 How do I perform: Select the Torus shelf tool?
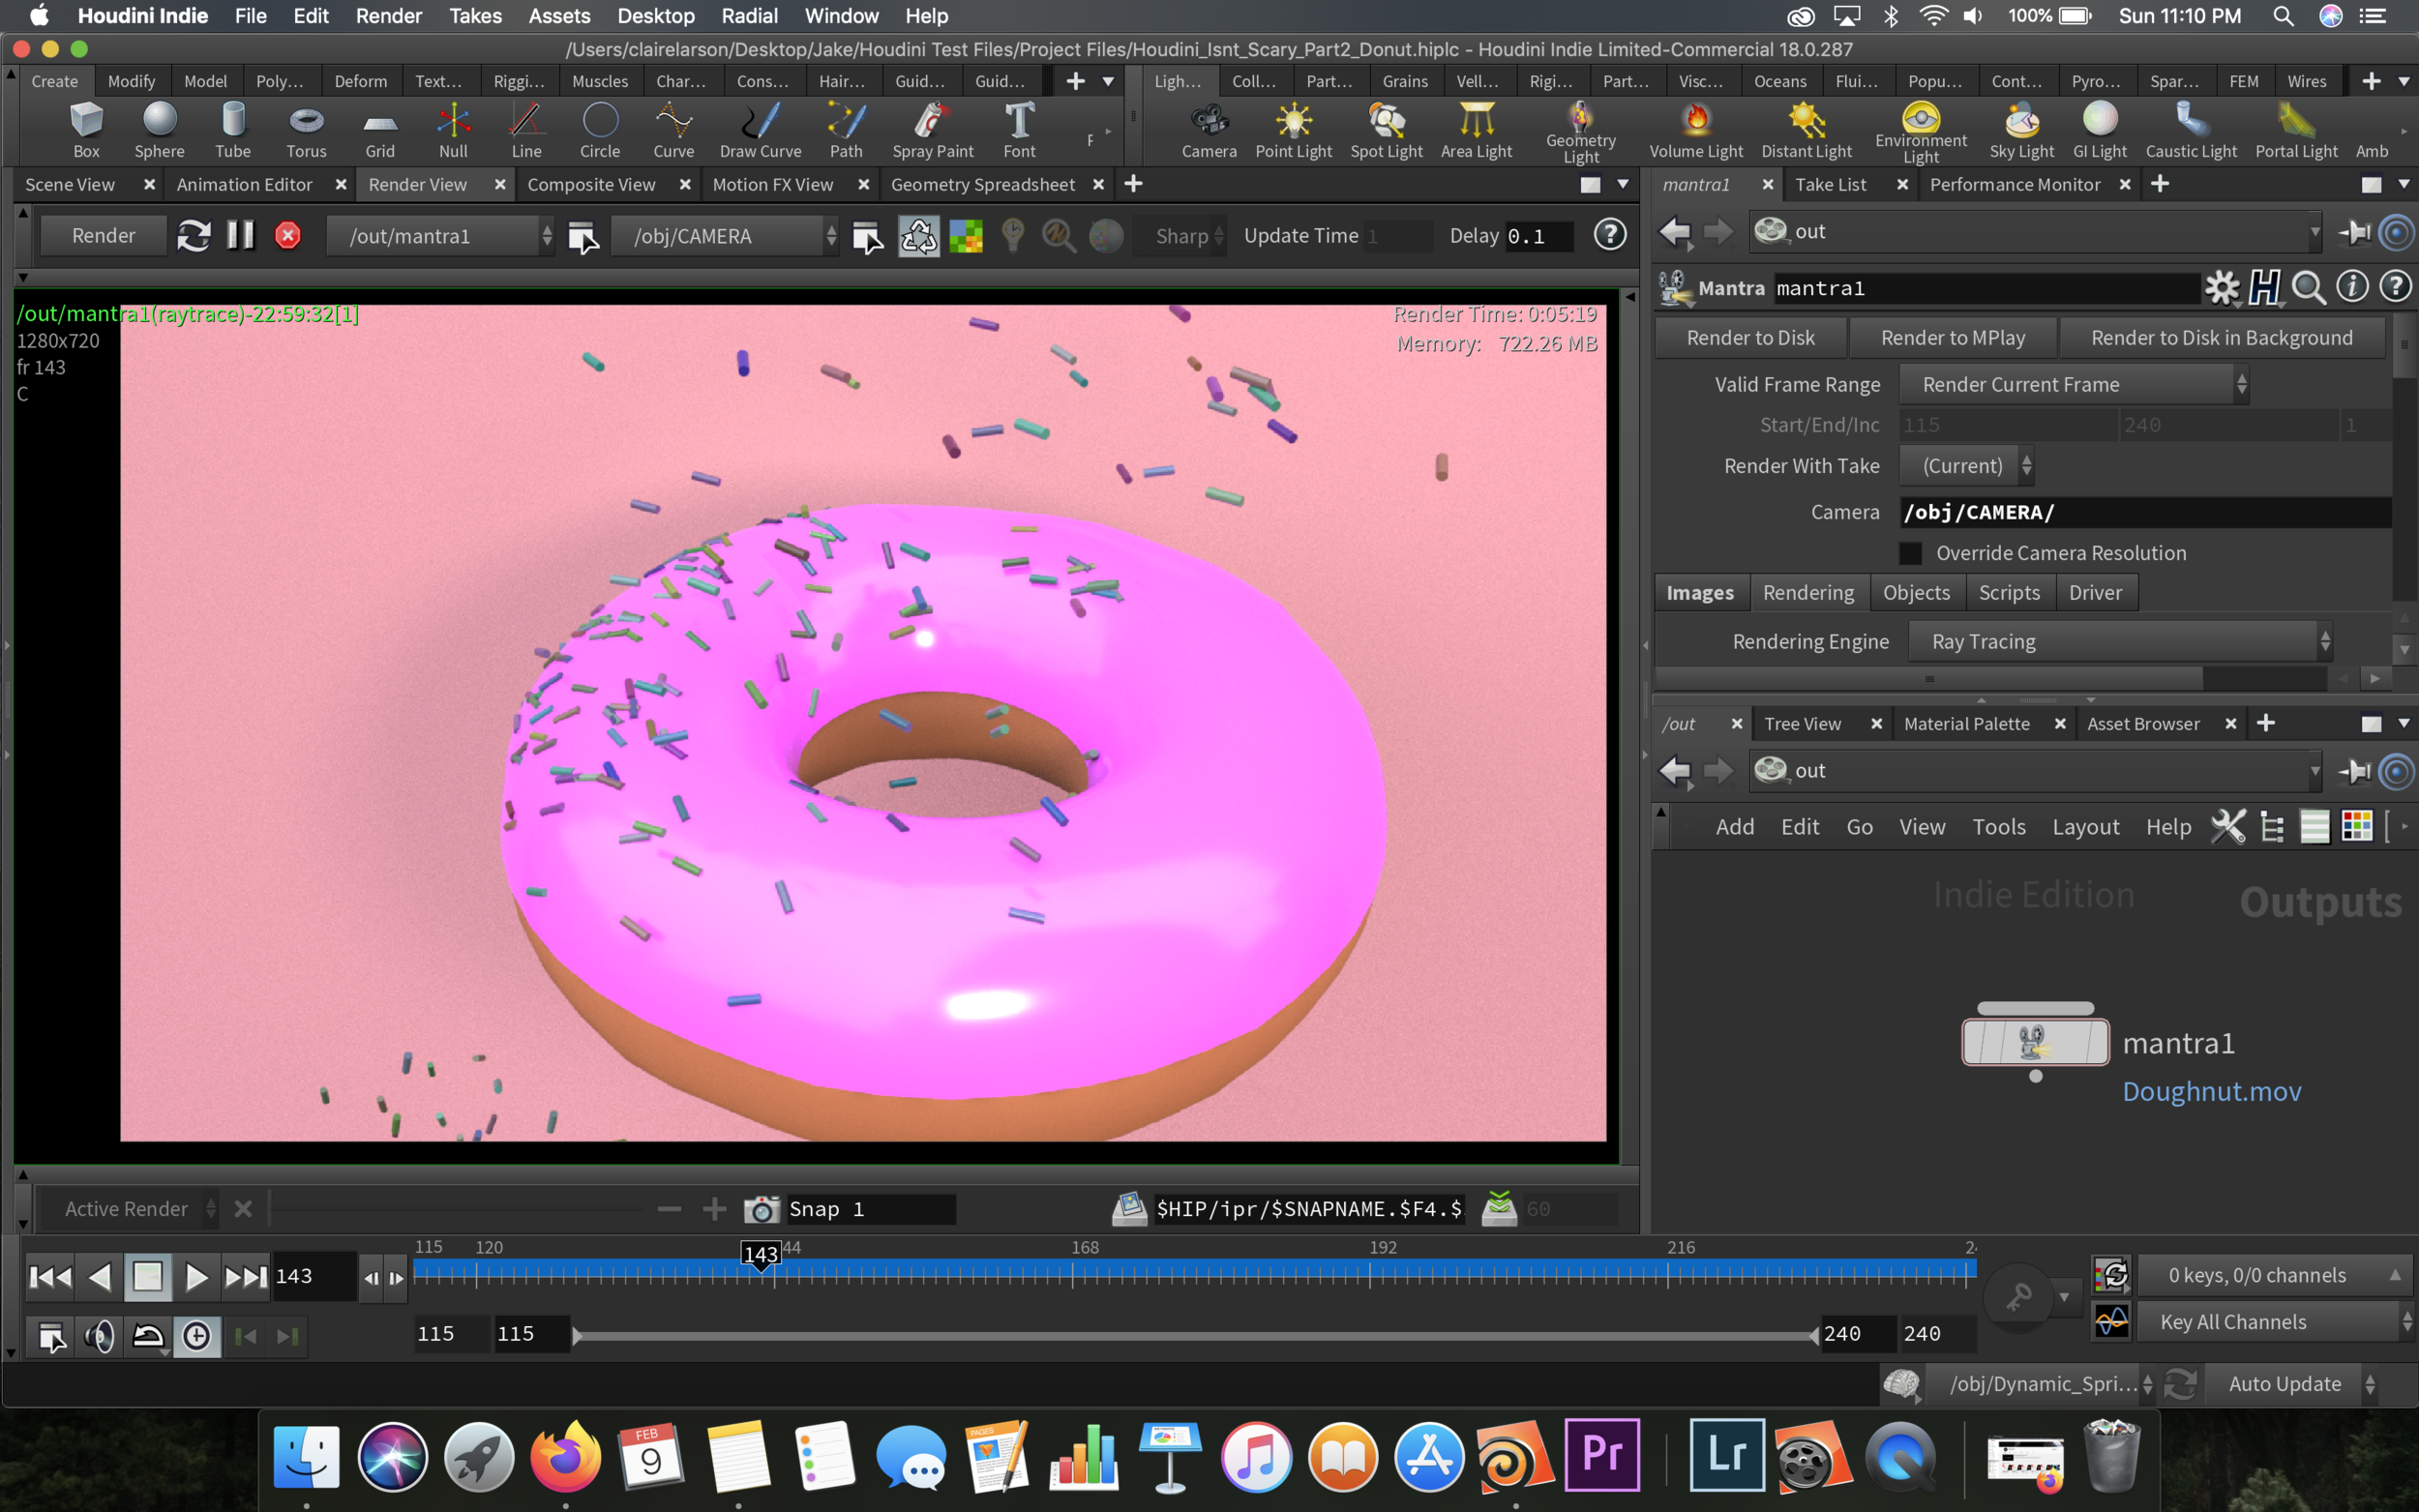[x=306, y=130]
